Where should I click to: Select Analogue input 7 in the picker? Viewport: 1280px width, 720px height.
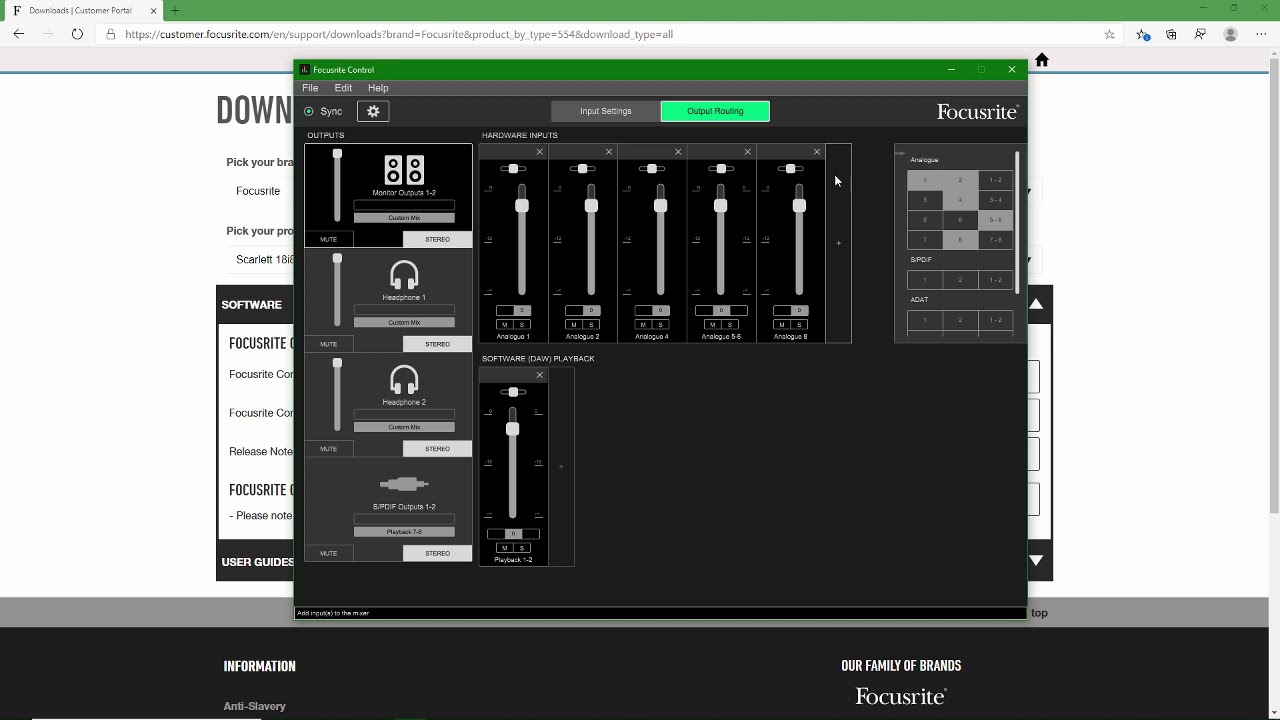925,240
